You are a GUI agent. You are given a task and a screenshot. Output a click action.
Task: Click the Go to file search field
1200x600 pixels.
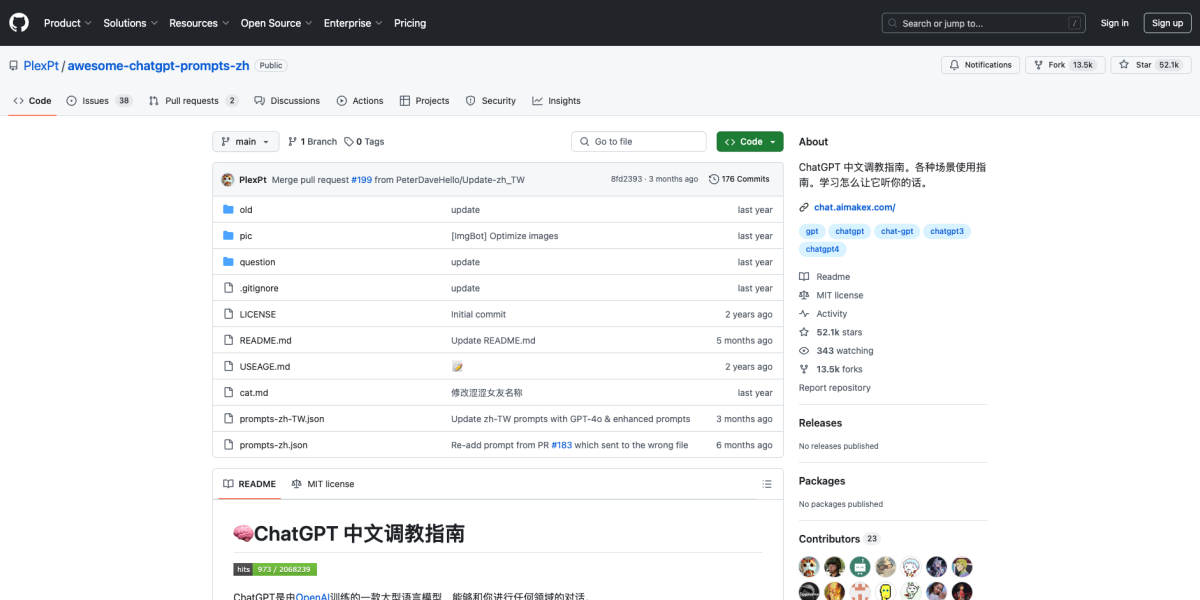(x=638, y=141)
